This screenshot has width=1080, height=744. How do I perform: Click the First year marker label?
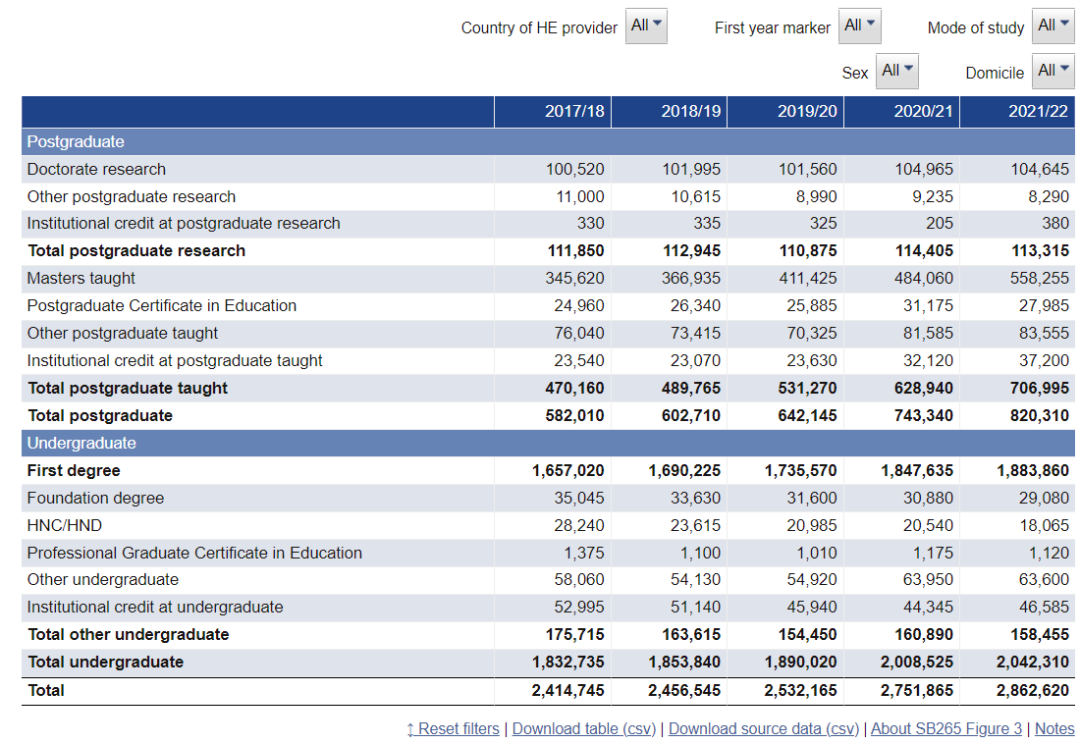(773, 28)
